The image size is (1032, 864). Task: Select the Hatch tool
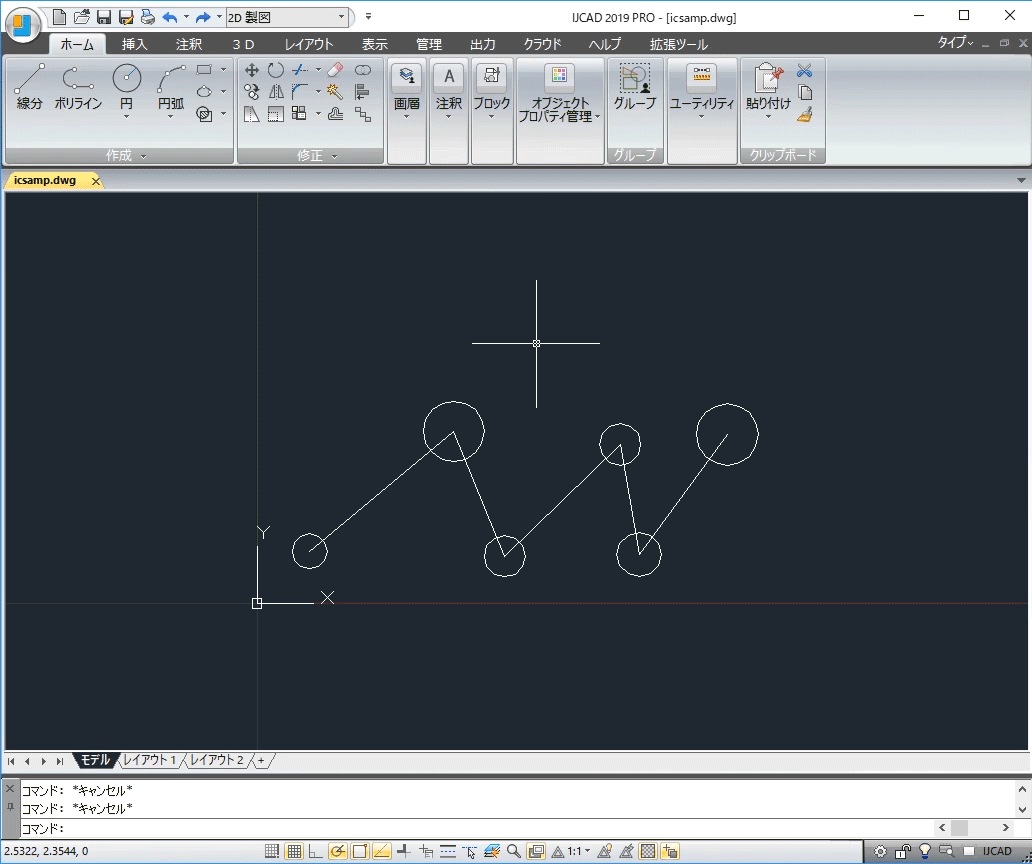(205, 114)
